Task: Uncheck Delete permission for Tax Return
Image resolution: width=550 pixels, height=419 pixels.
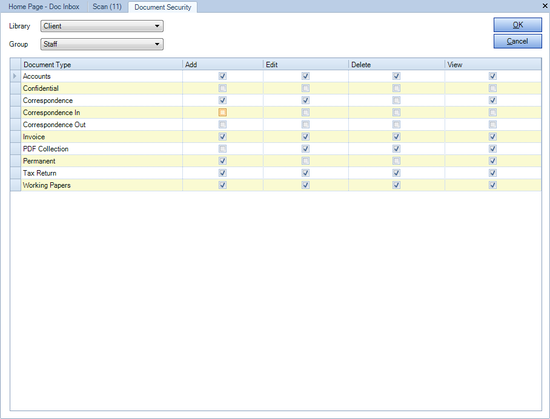Action: point(396,173)
